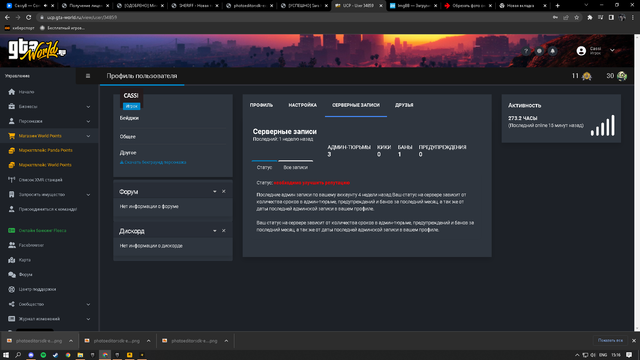
Task: Open the first photoeditorsdk download item menu
Action: pos(71,341)
